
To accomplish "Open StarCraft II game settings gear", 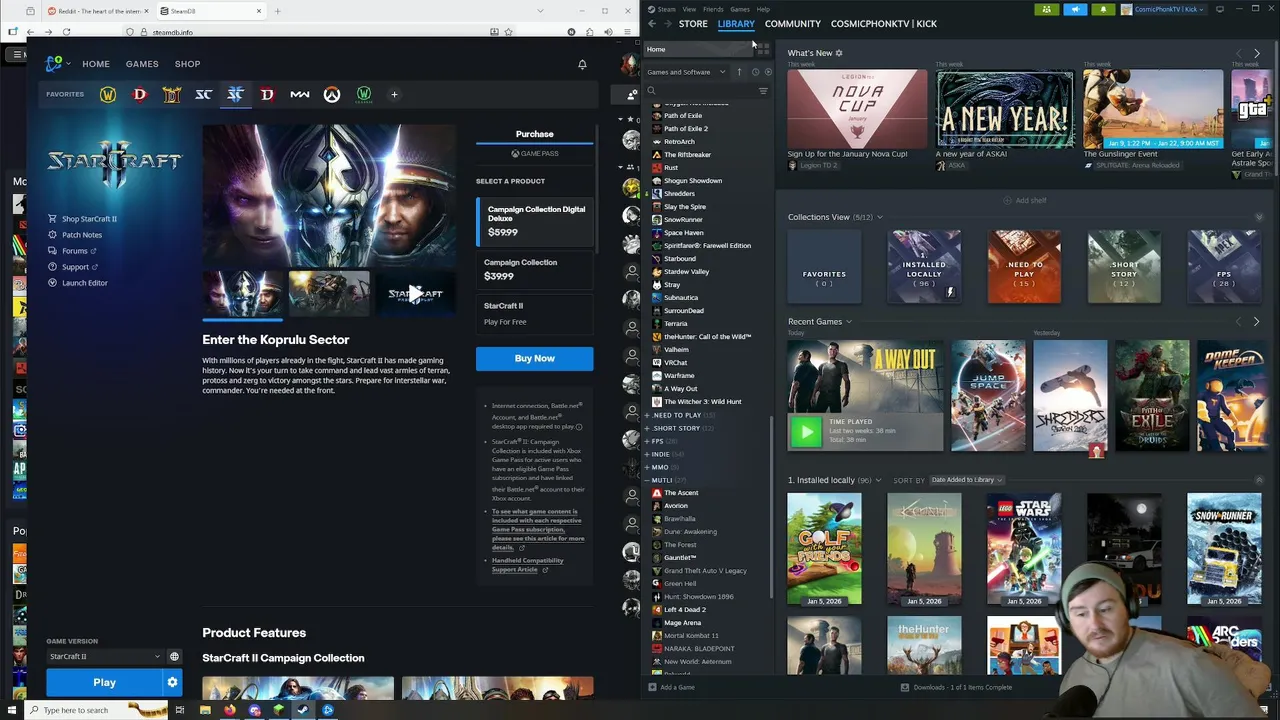I will 172,682.
